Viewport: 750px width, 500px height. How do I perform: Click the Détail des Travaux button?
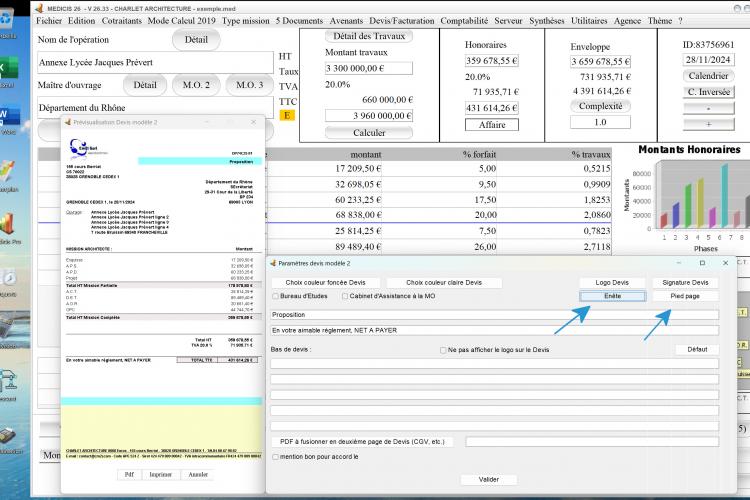(369, 36)
